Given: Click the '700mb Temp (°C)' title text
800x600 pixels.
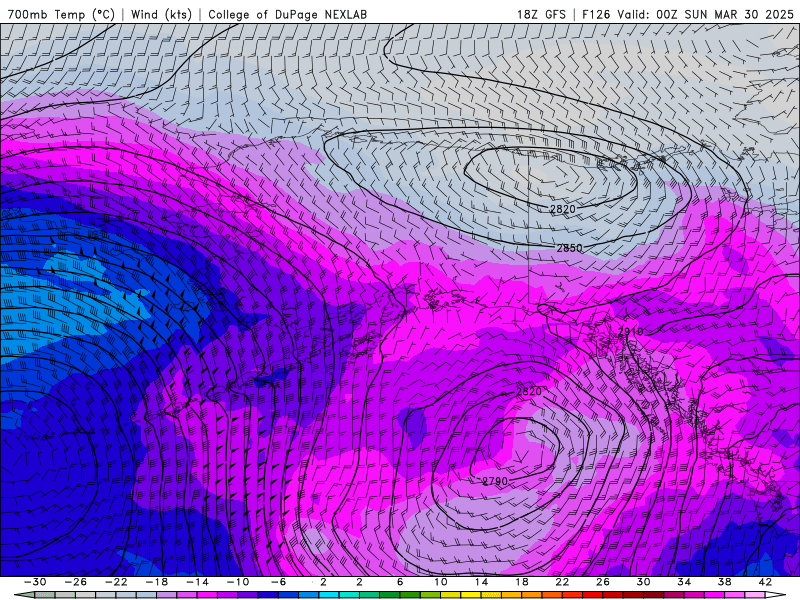Looking at the screenshot, I should [61, 14].
